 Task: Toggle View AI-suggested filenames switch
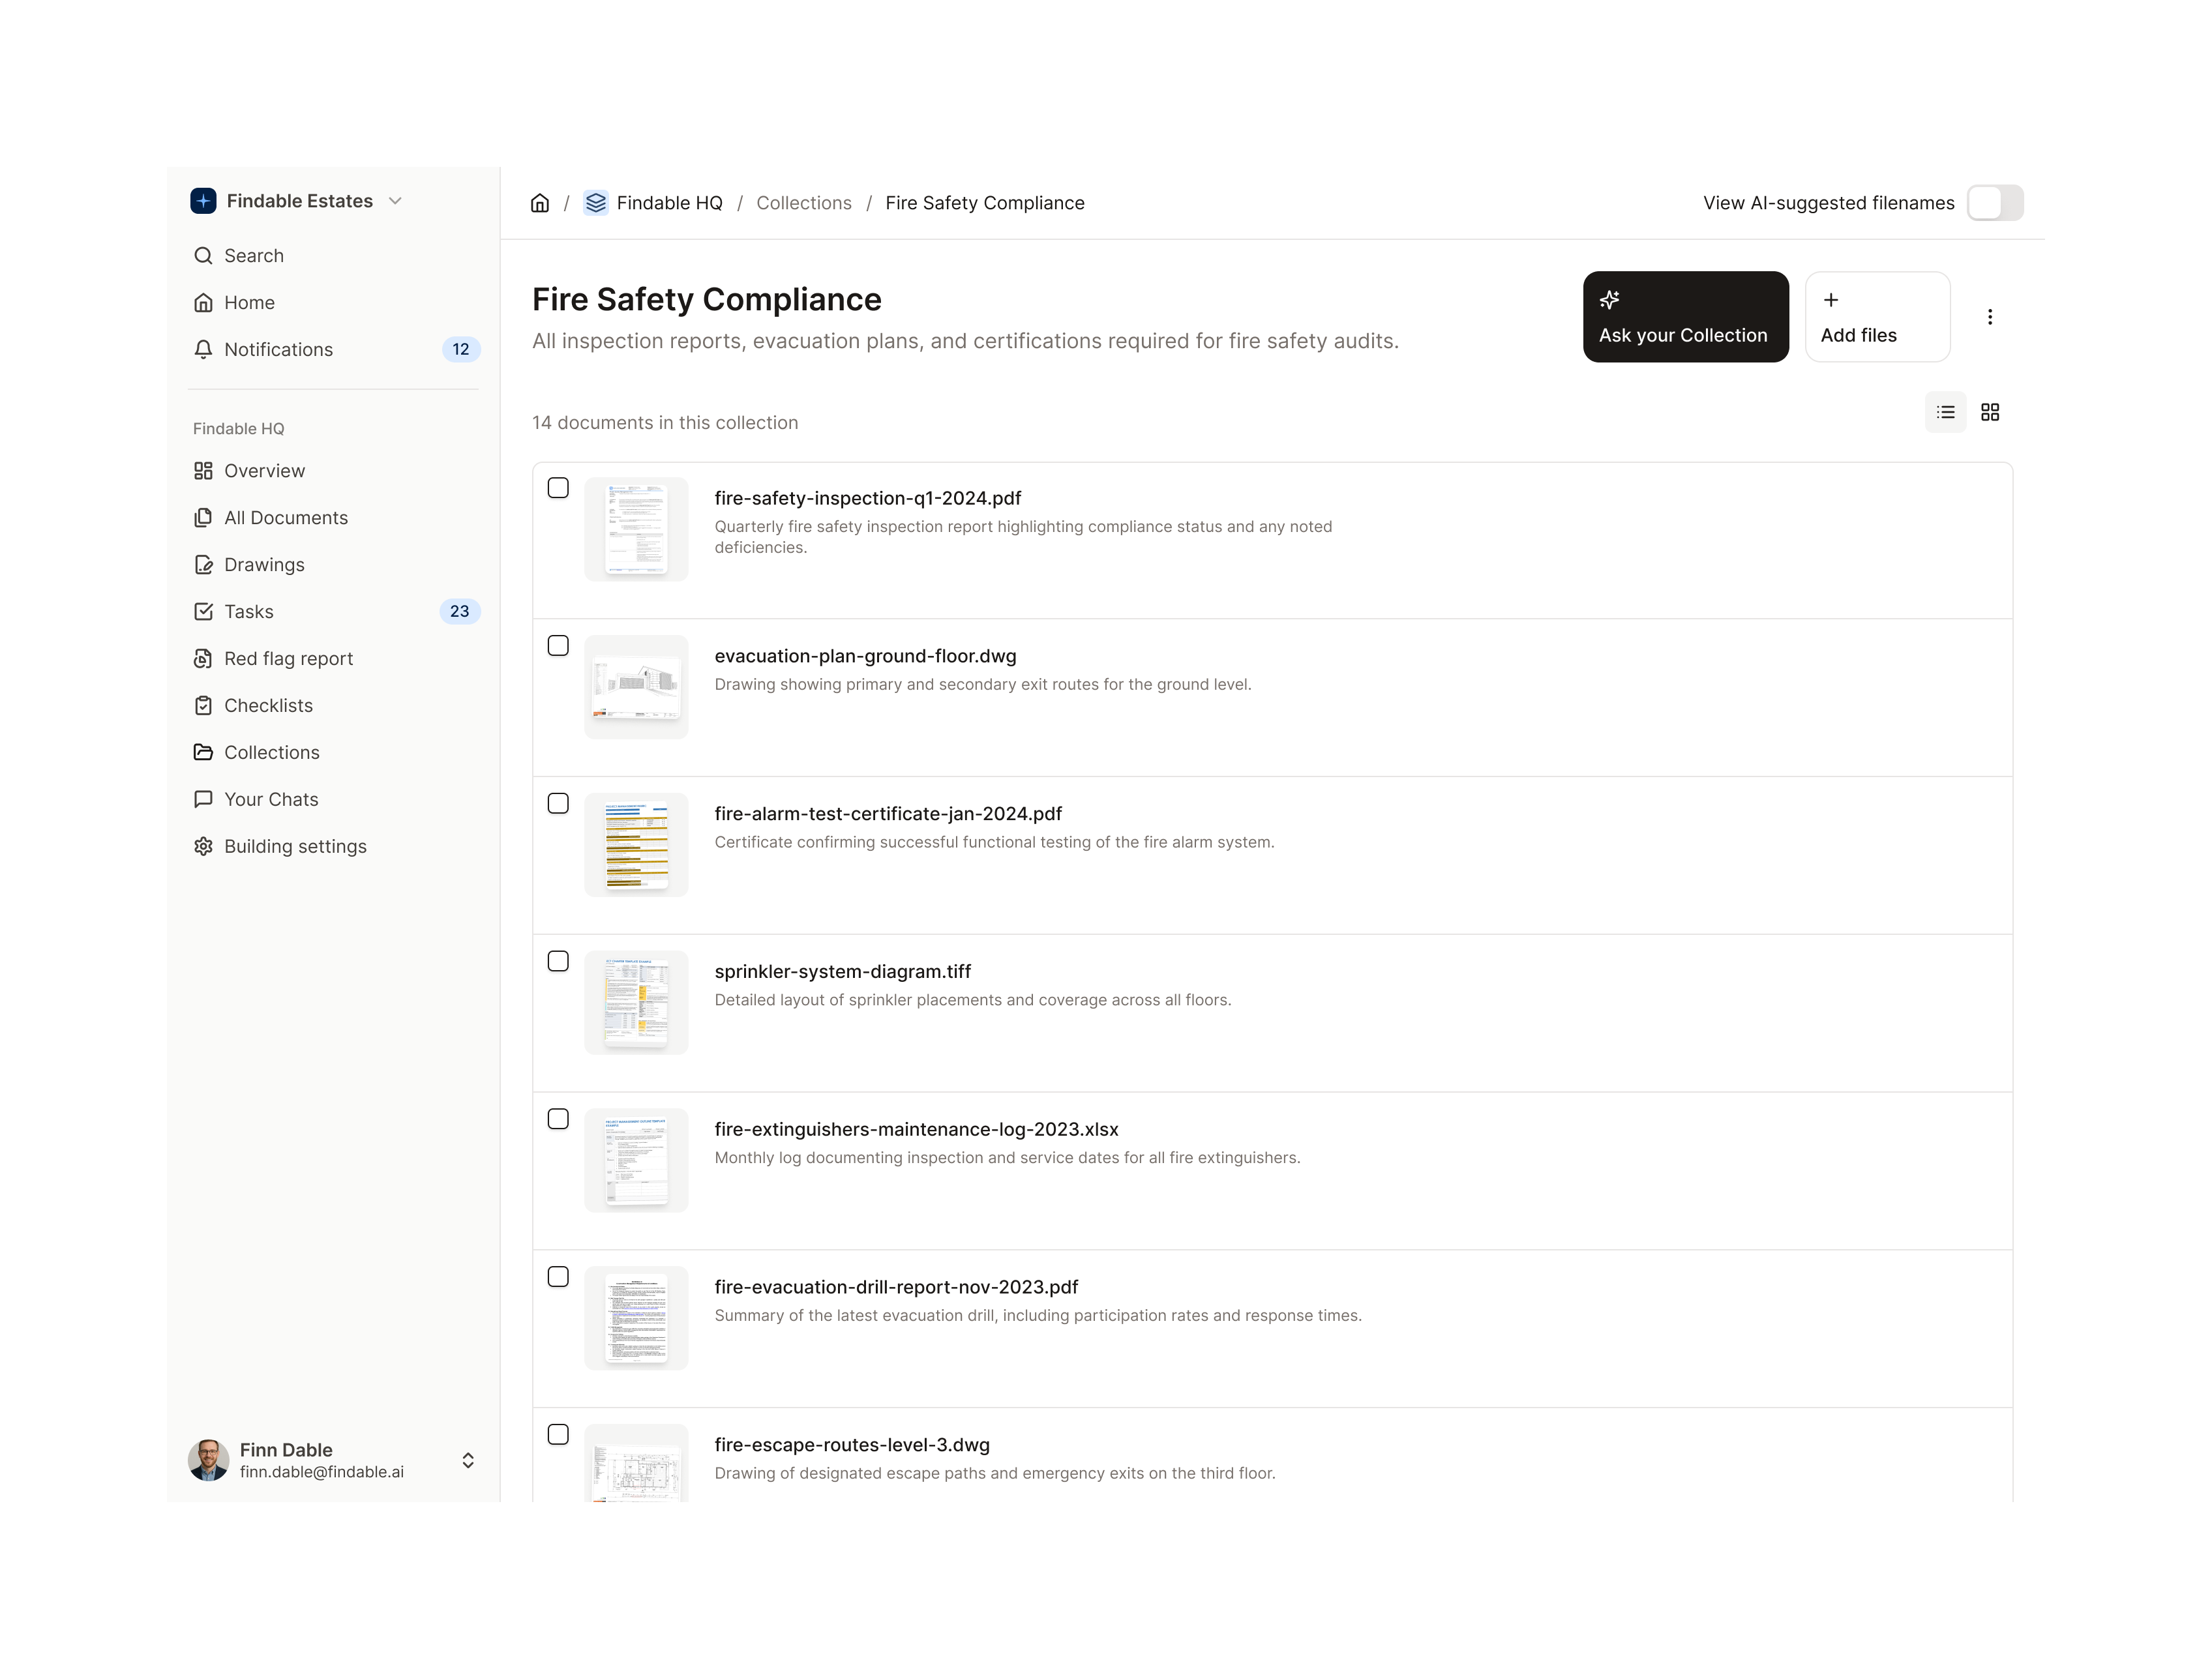(1994, 203)
